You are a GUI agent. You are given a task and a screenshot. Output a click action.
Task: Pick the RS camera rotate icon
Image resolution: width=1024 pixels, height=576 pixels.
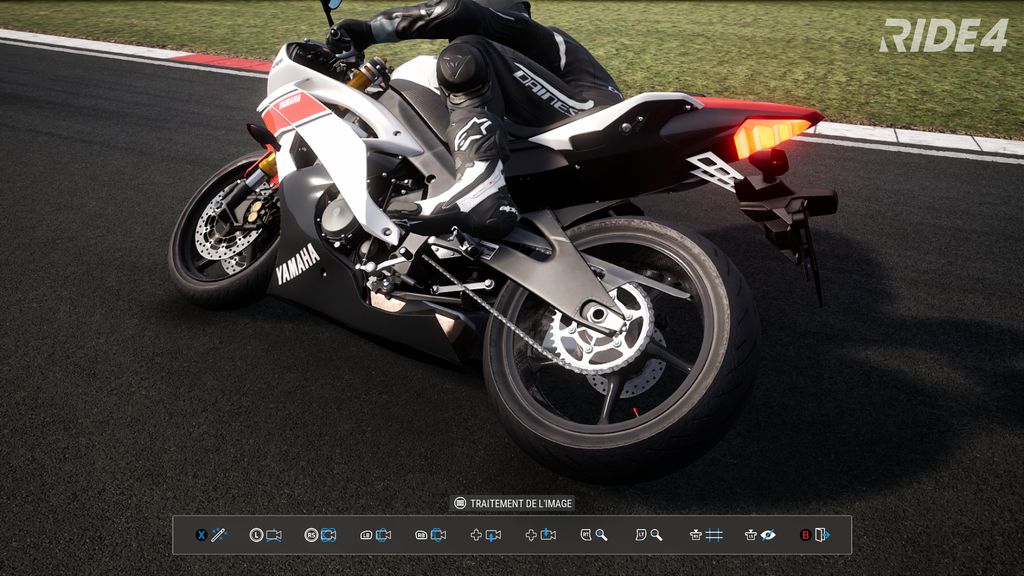tap(328, 535)
